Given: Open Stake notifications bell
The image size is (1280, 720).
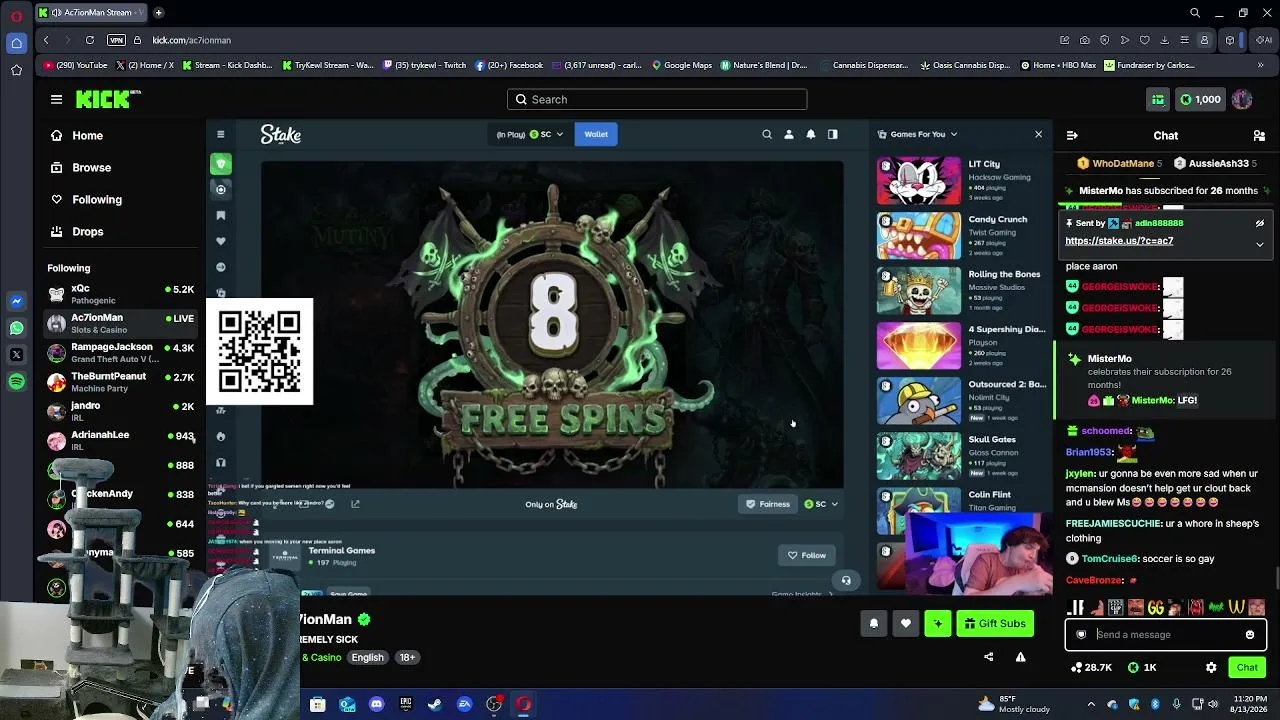Looking at the screenshot, I should (811, 134).
